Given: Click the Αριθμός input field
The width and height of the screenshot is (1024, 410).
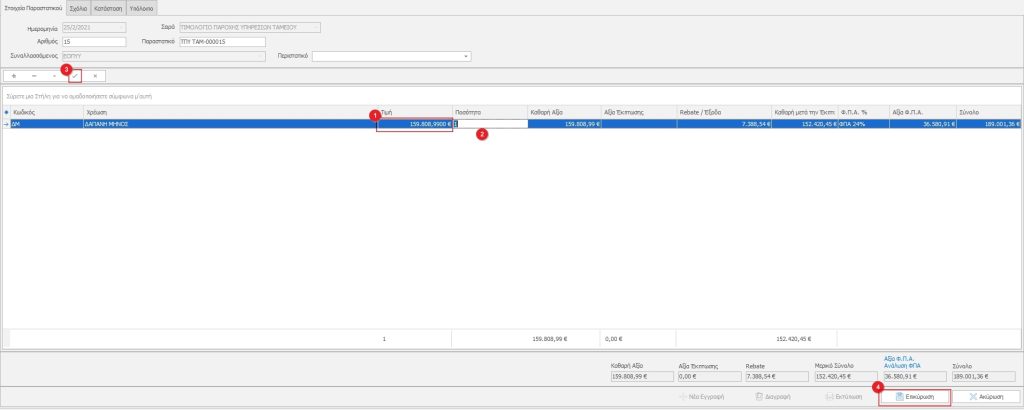Looking at the screenshot, I should pyautogui.click(x=94, y=42).
